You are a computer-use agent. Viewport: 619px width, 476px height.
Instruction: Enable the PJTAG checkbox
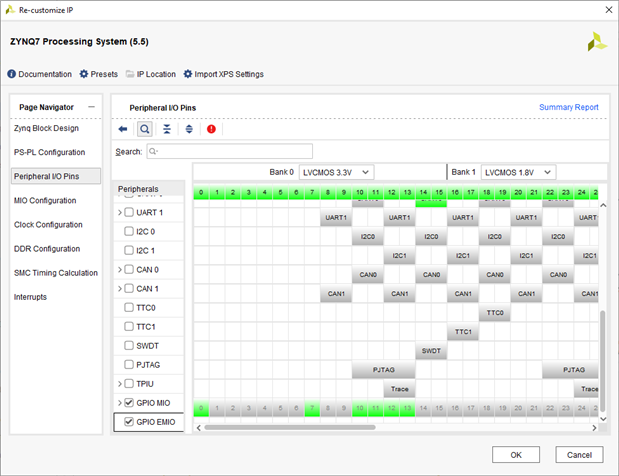click(129, 365)
